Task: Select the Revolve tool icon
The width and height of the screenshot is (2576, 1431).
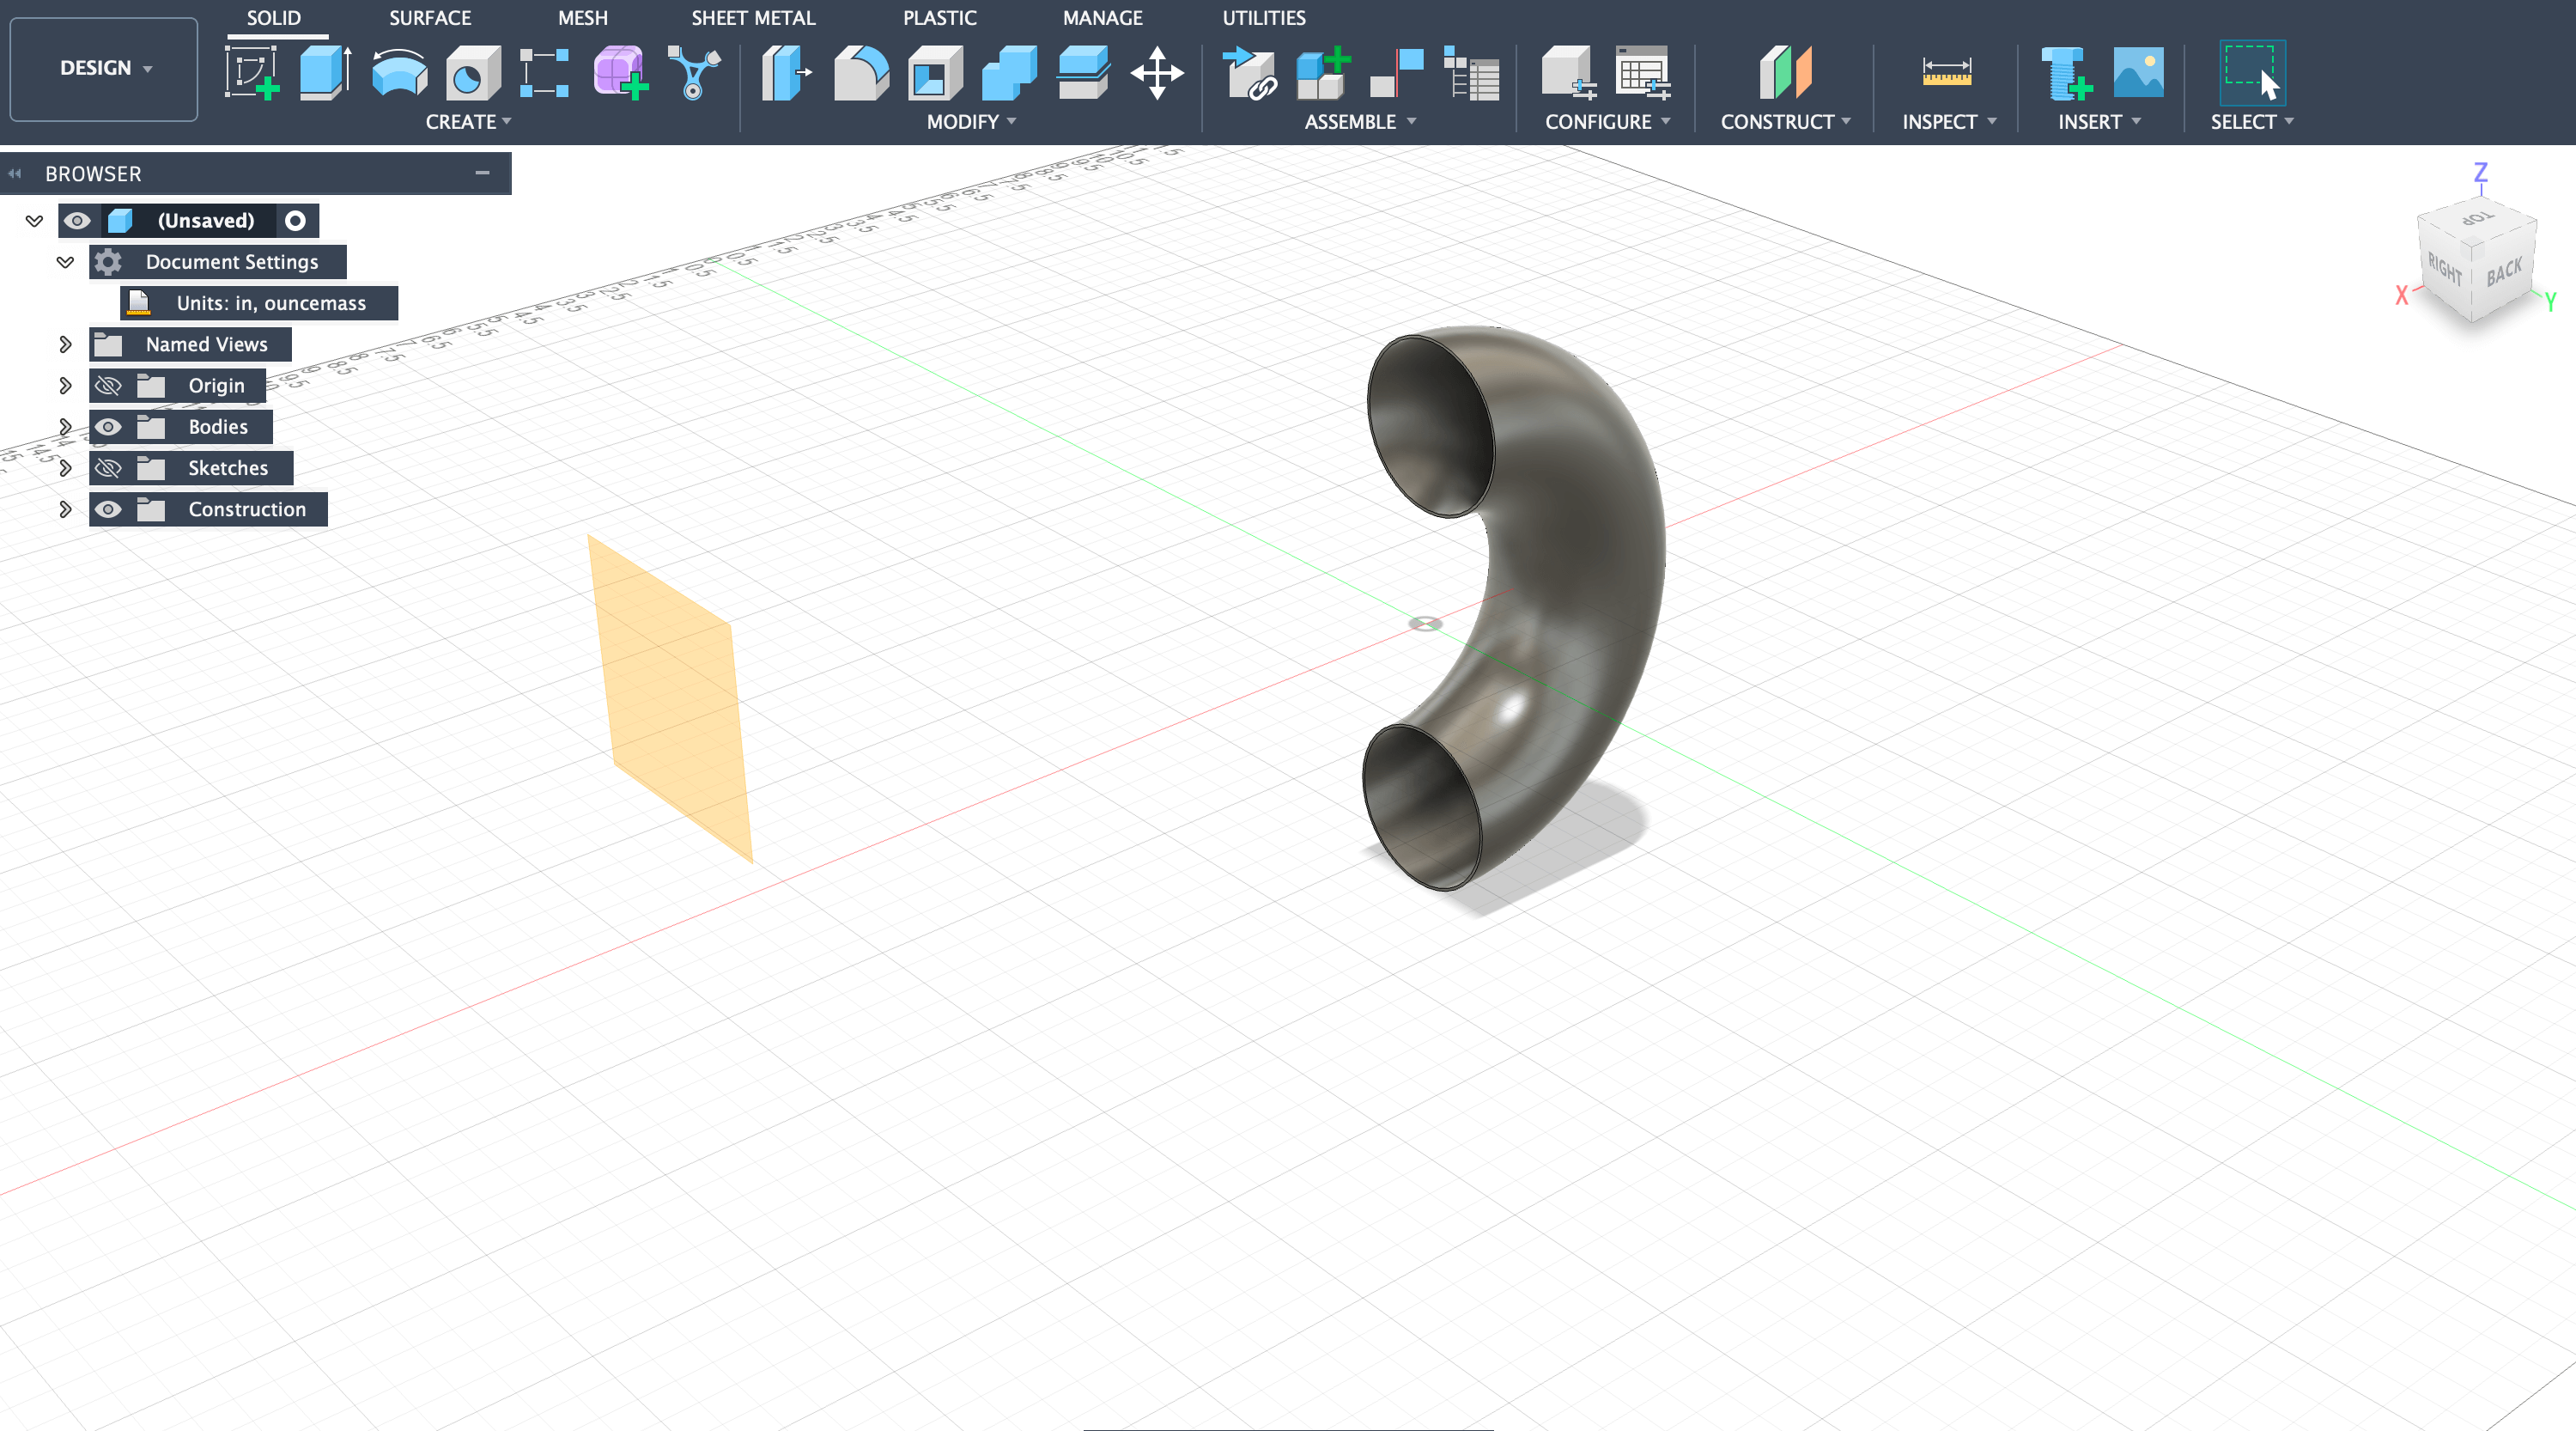Action: [x=399, y=74]
